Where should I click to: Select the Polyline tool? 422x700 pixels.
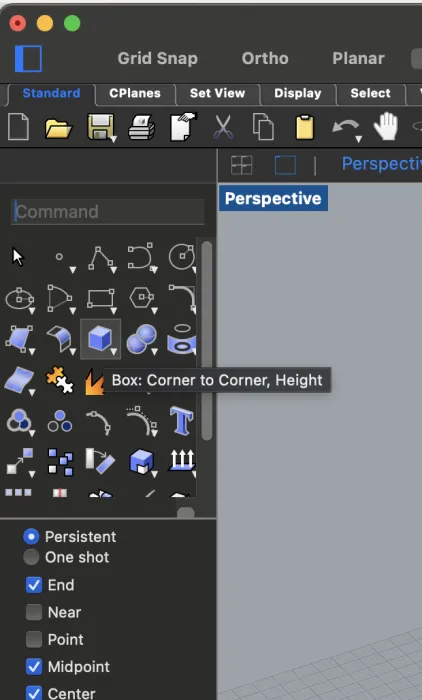pyautogui.click(x=100, y=257)
